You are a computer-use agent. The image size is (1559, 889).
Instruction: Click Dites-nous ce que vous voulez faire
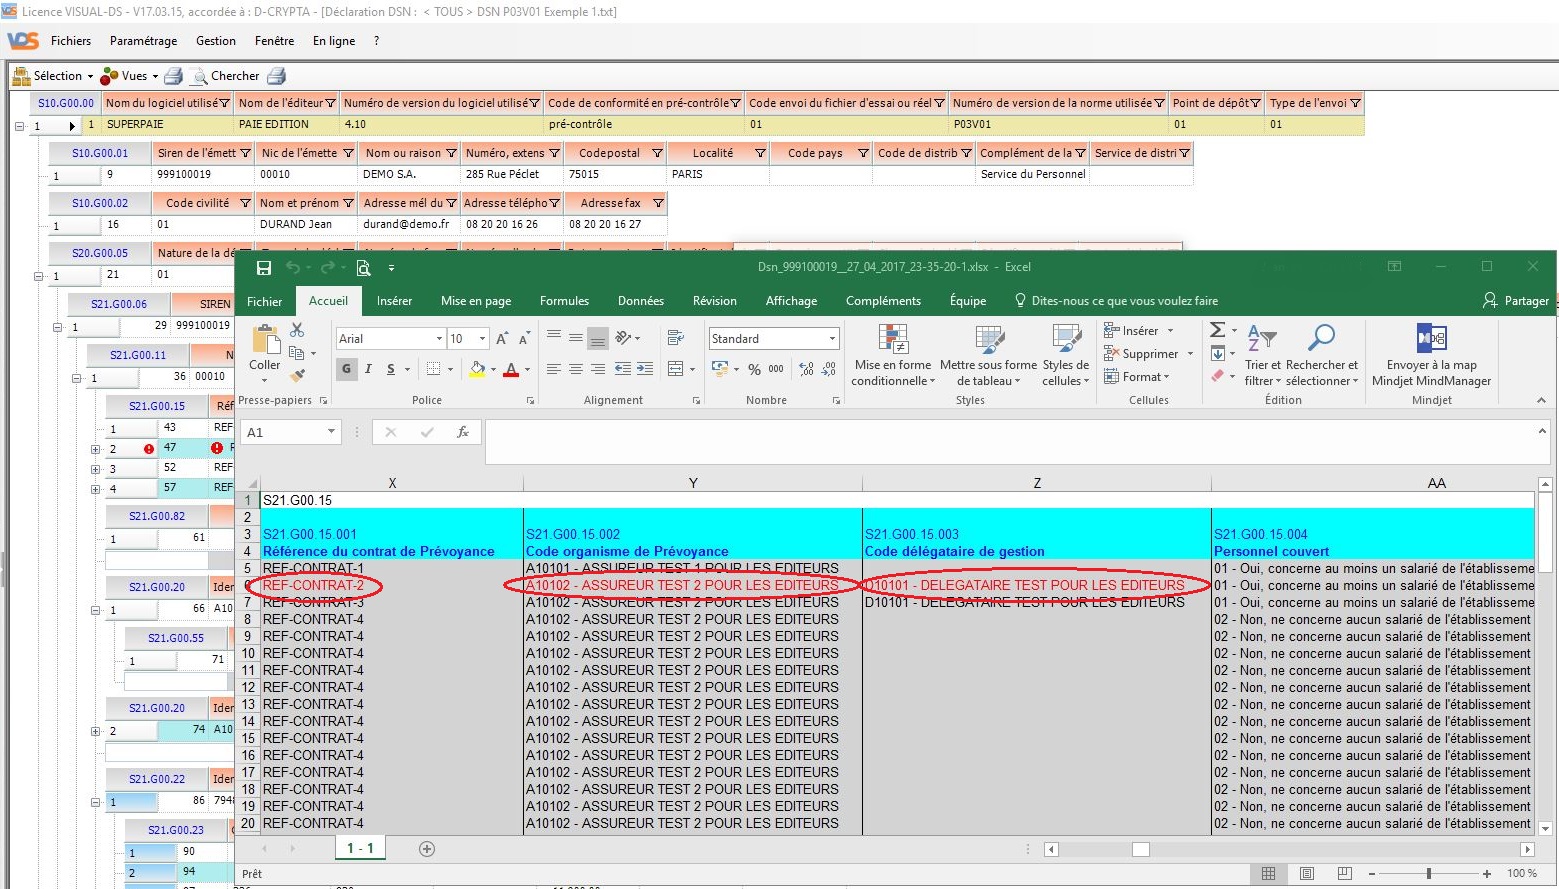point(1117,301)
